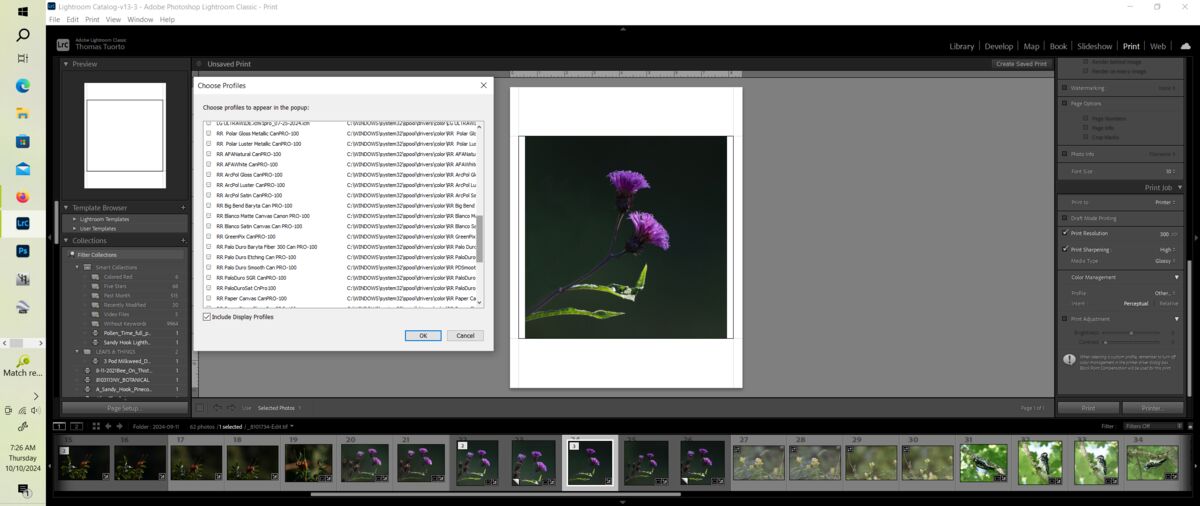Open Microsoft Store taskbar icon
Image resolution: width=1200 pixels, height=506 pixels.
[x=23, y=142]
